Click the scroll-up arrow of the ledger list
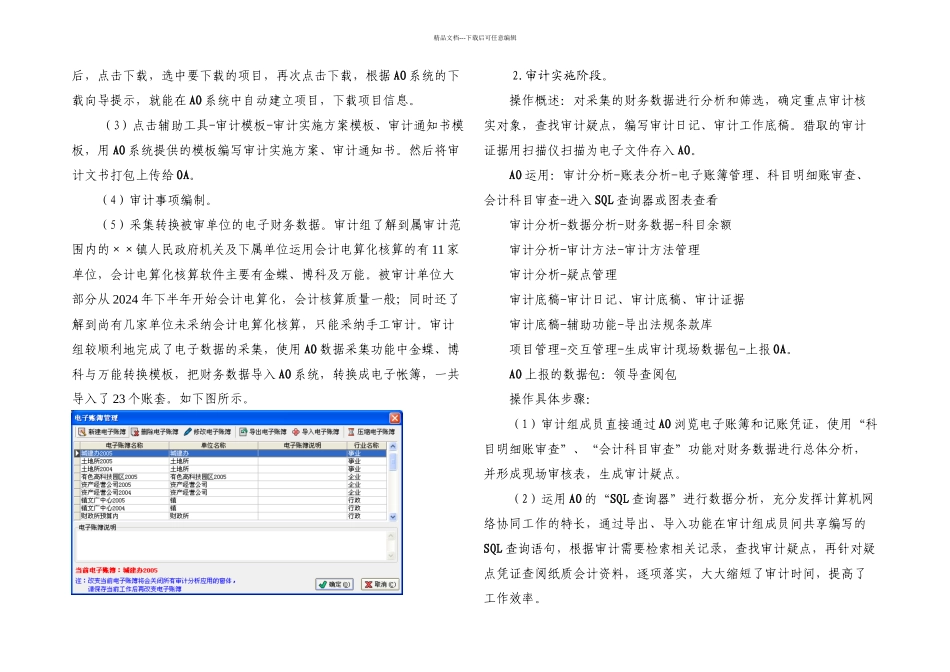Screen dimensions: 950x672 [x=393, y=447]
